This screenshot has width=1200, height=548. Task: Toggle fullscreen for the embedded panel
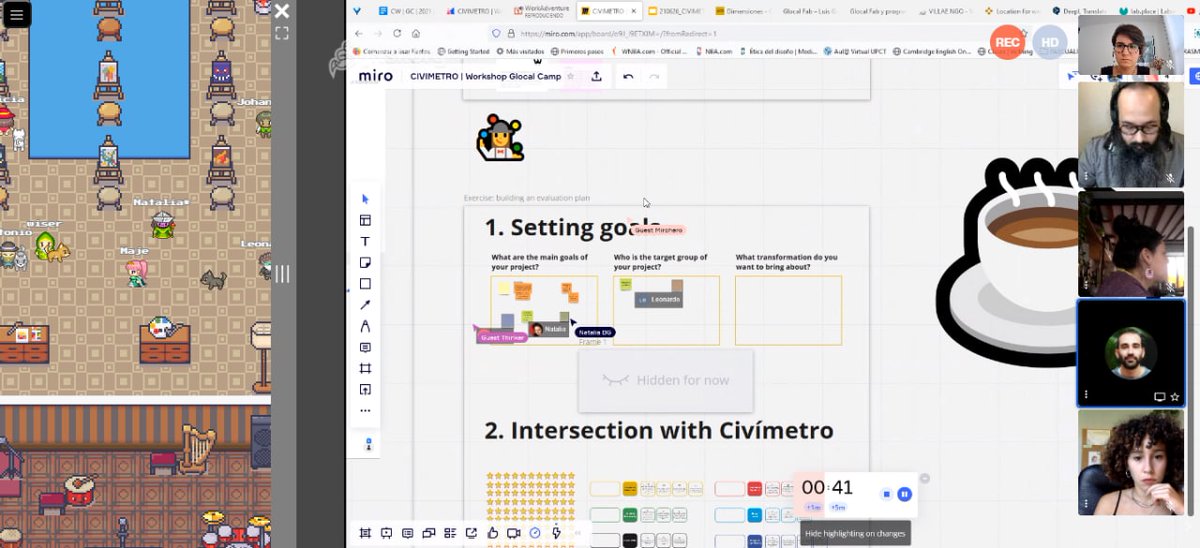point(282,33)
